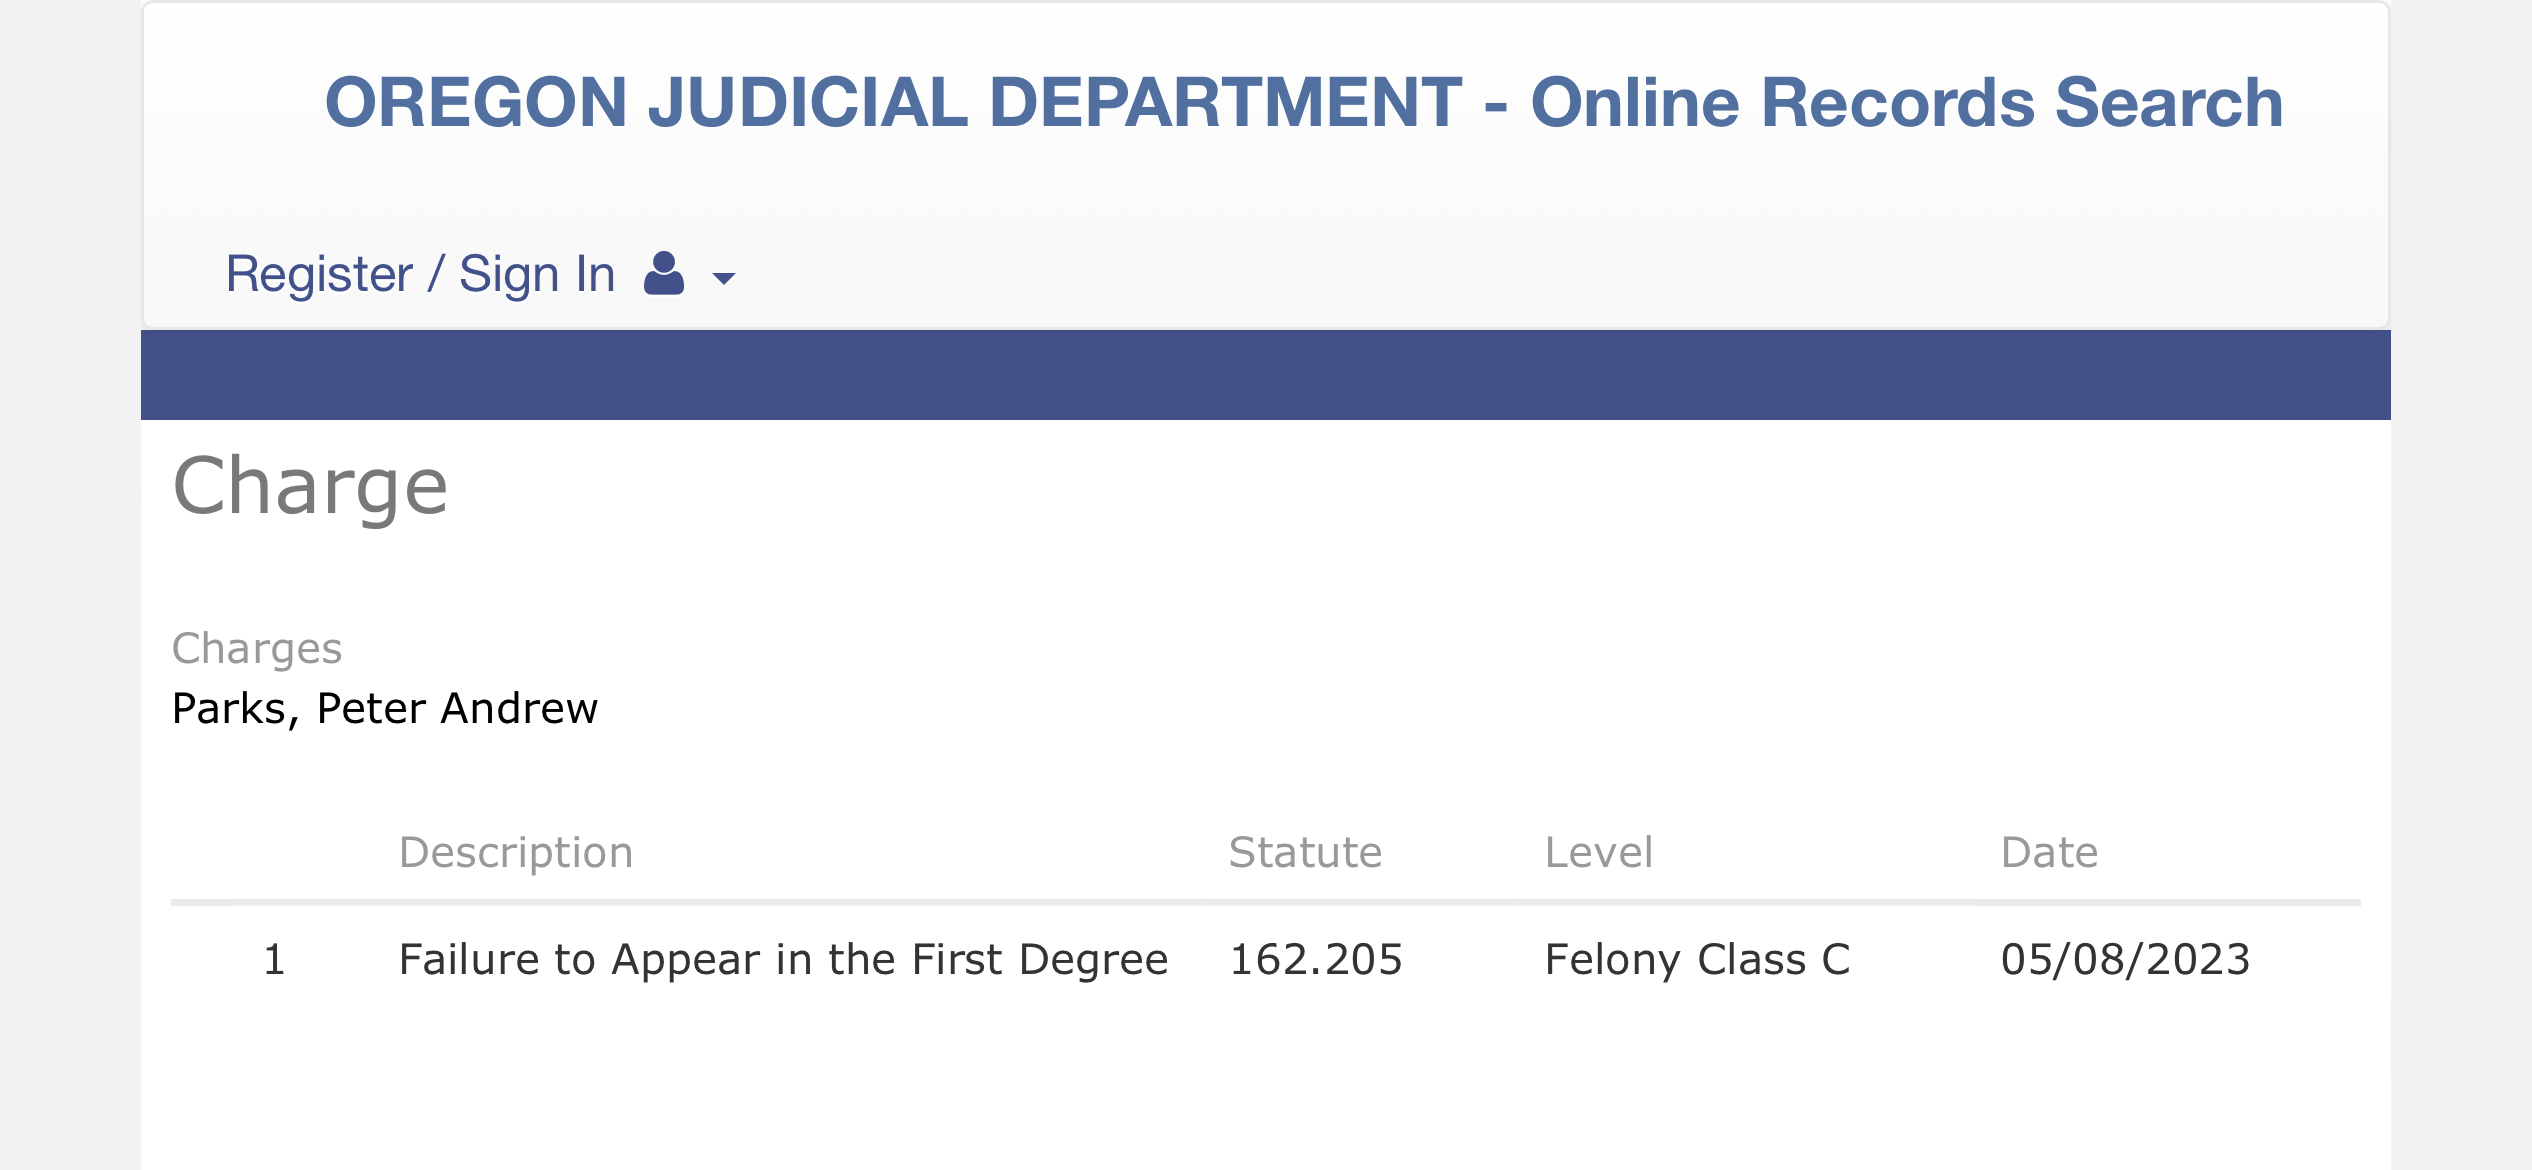Click the Oregon Judicial Department title

click(x=1304, y=102)
